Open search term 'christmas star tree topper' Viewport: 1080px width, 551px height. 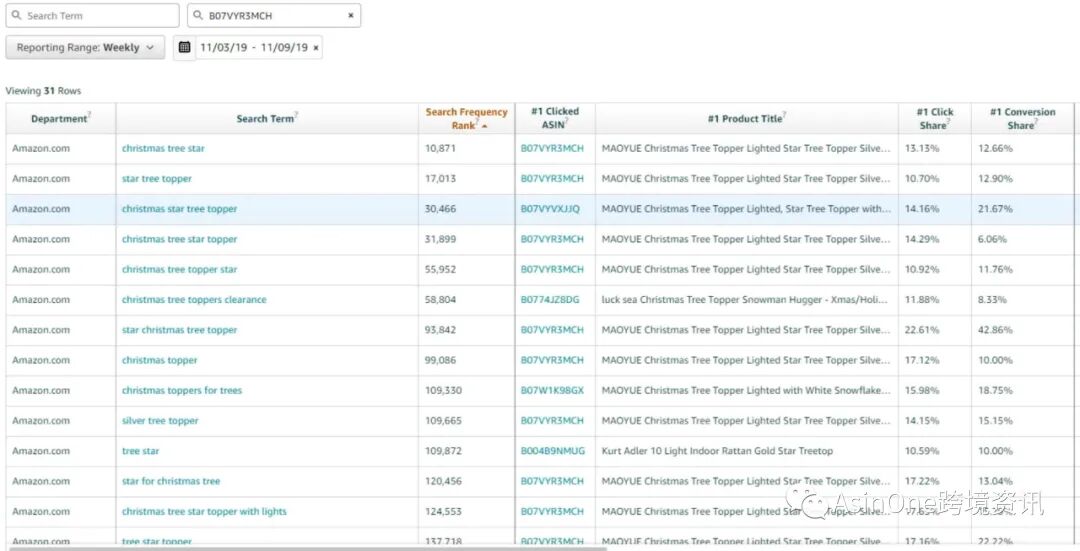coord(180,209)
